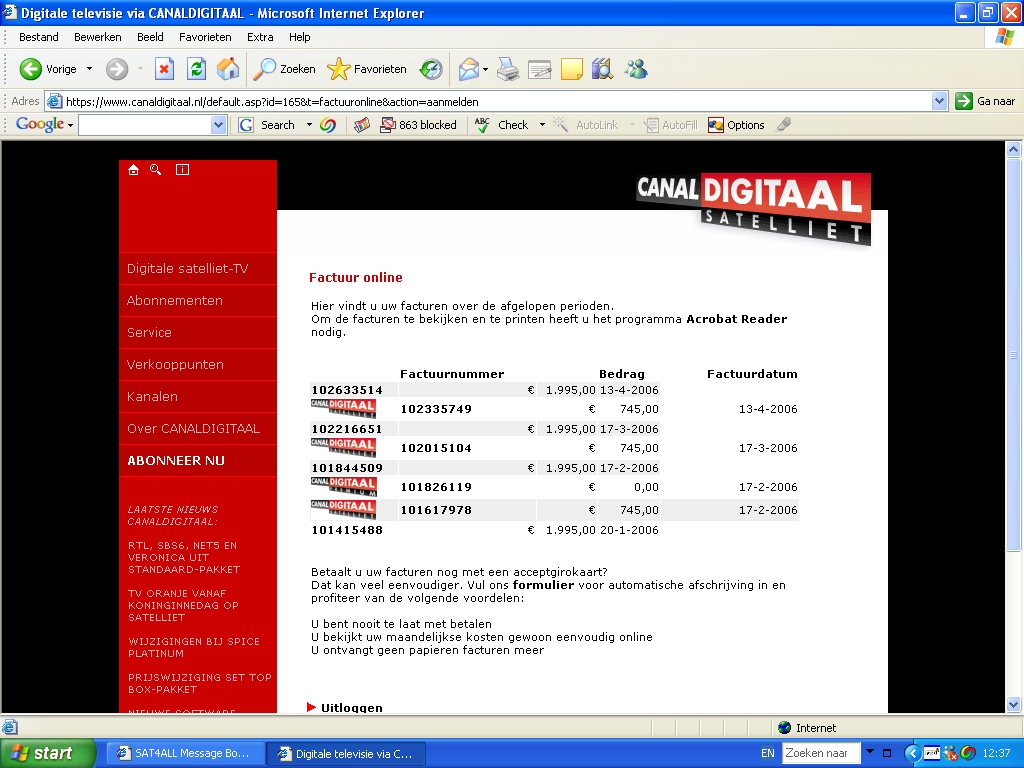Open the Favorieten menu
Viewport: 1024px width, 768px height.
pyautogui.click(x=205, y=37)
